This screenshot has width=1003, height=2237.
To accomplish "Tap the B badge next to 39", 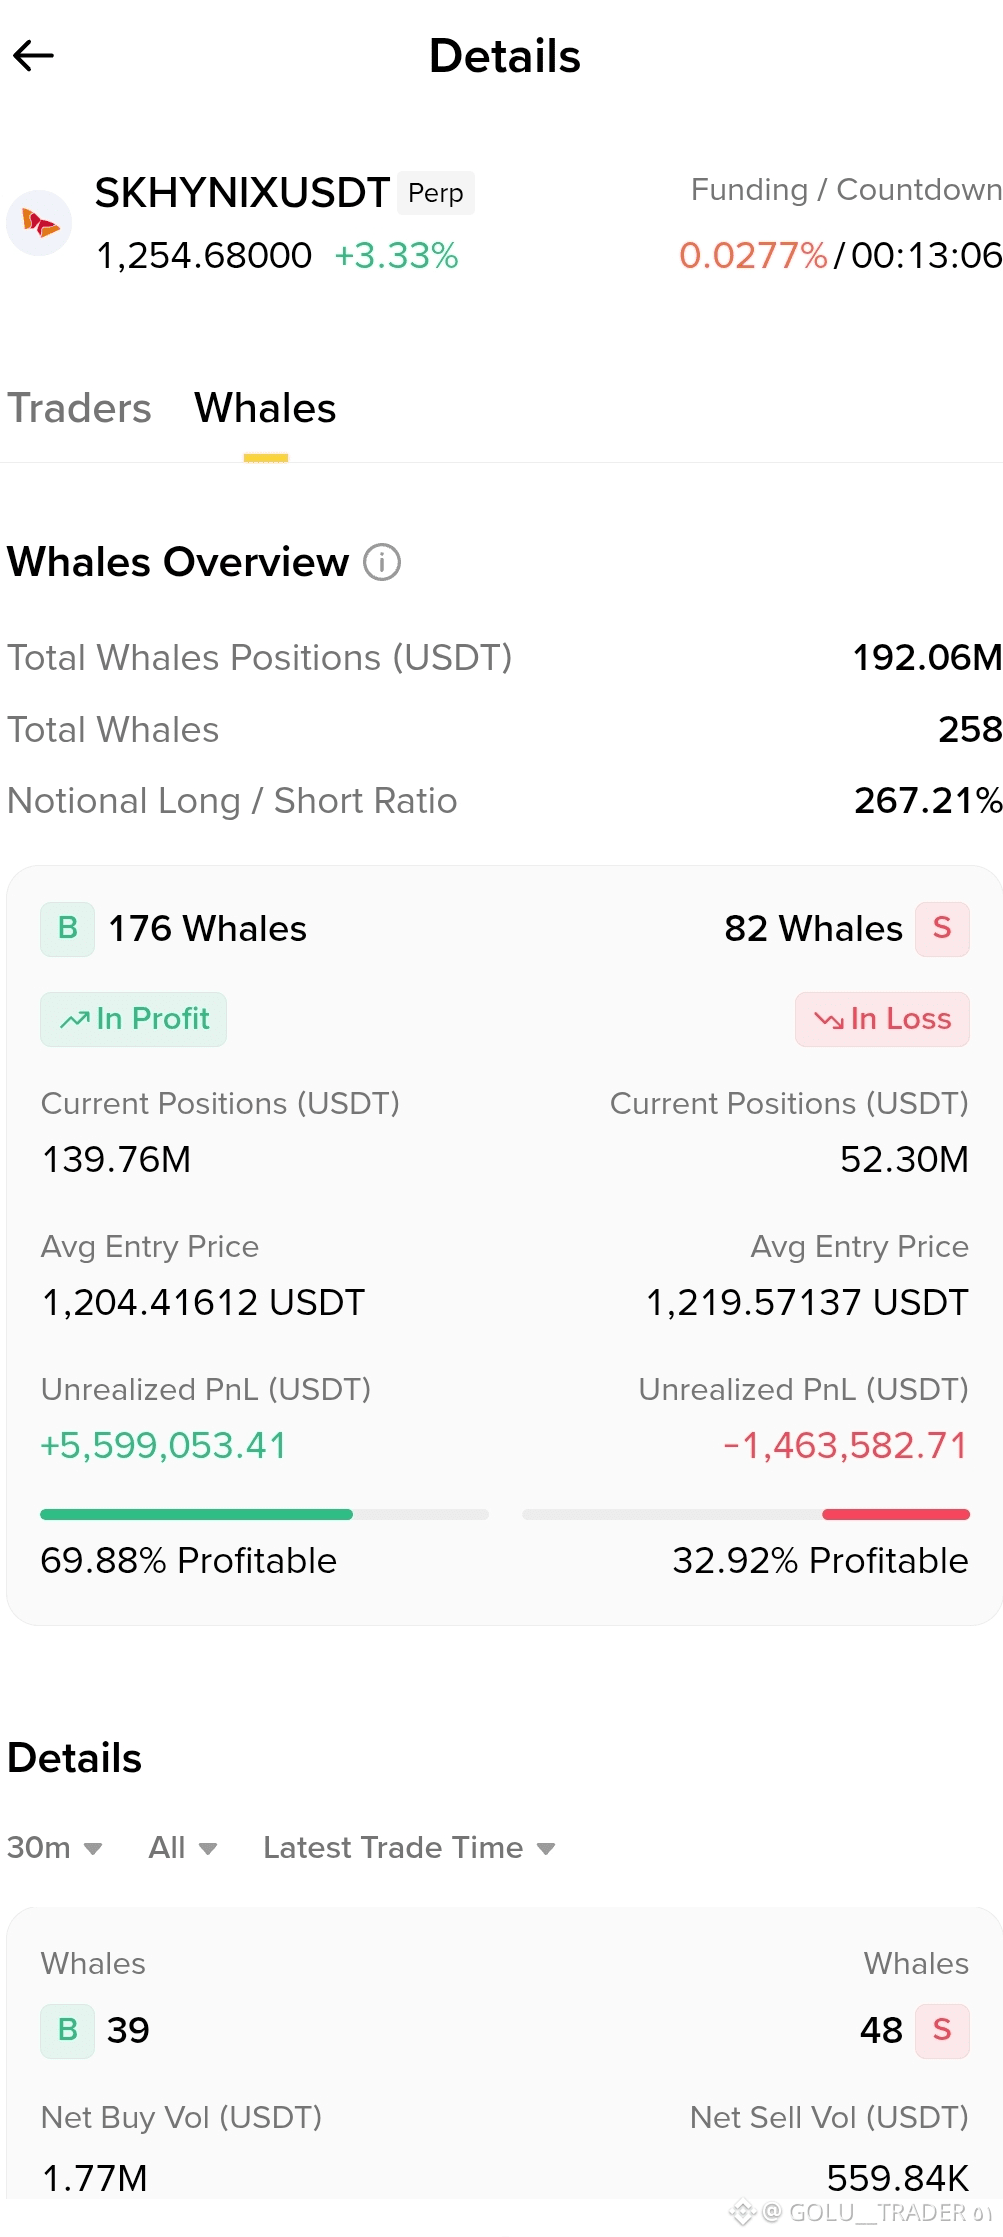I will 67,2031.
